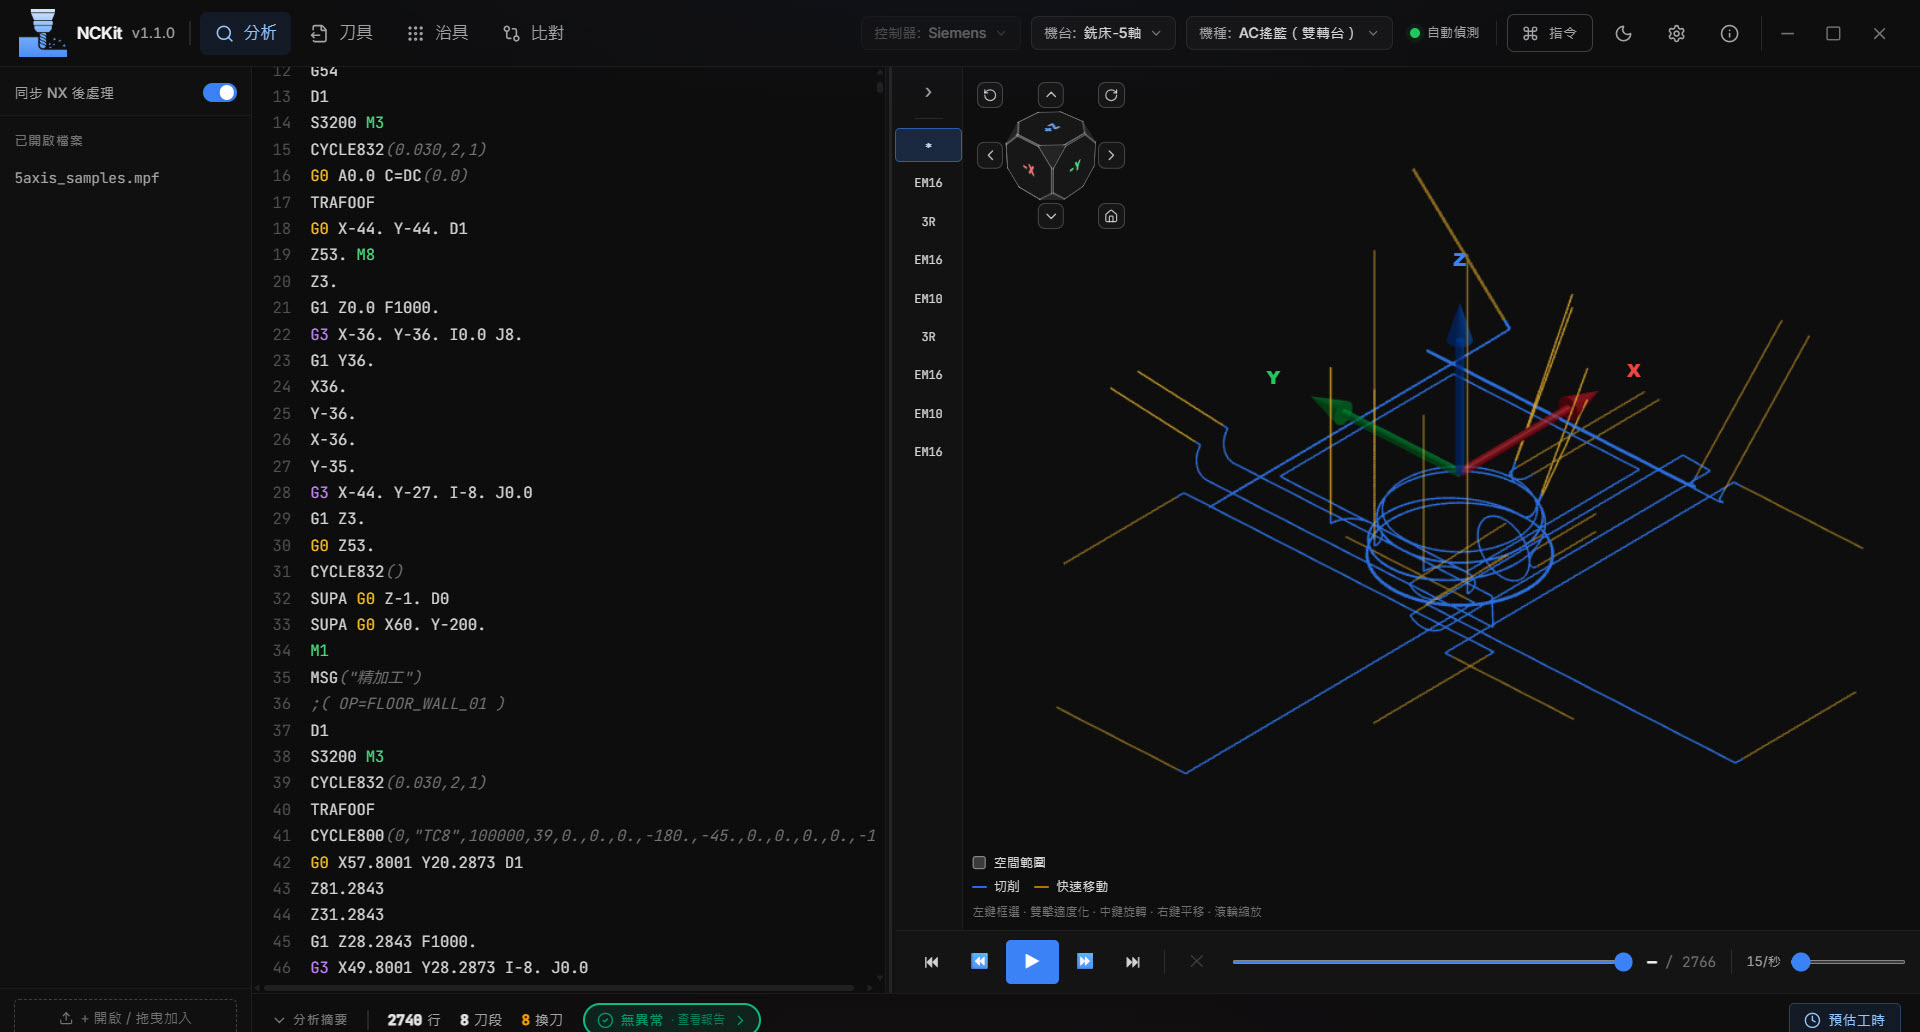Expand the 分析摘要 section
This screenshot has height=1032, width=1920.
(x=310, y=1019)
